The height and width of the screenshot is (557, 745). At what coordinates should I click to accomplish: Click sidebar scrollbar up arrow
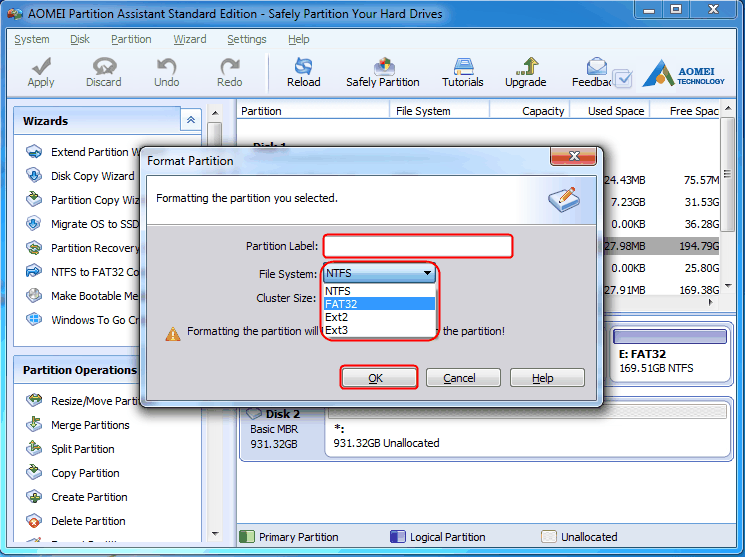215,113
